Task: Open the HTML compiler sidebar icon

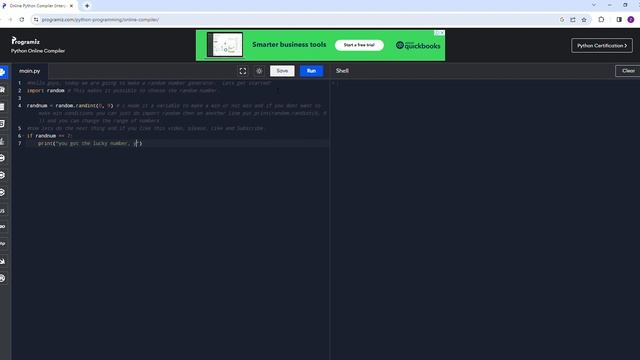Action: [x=2, y=124]
